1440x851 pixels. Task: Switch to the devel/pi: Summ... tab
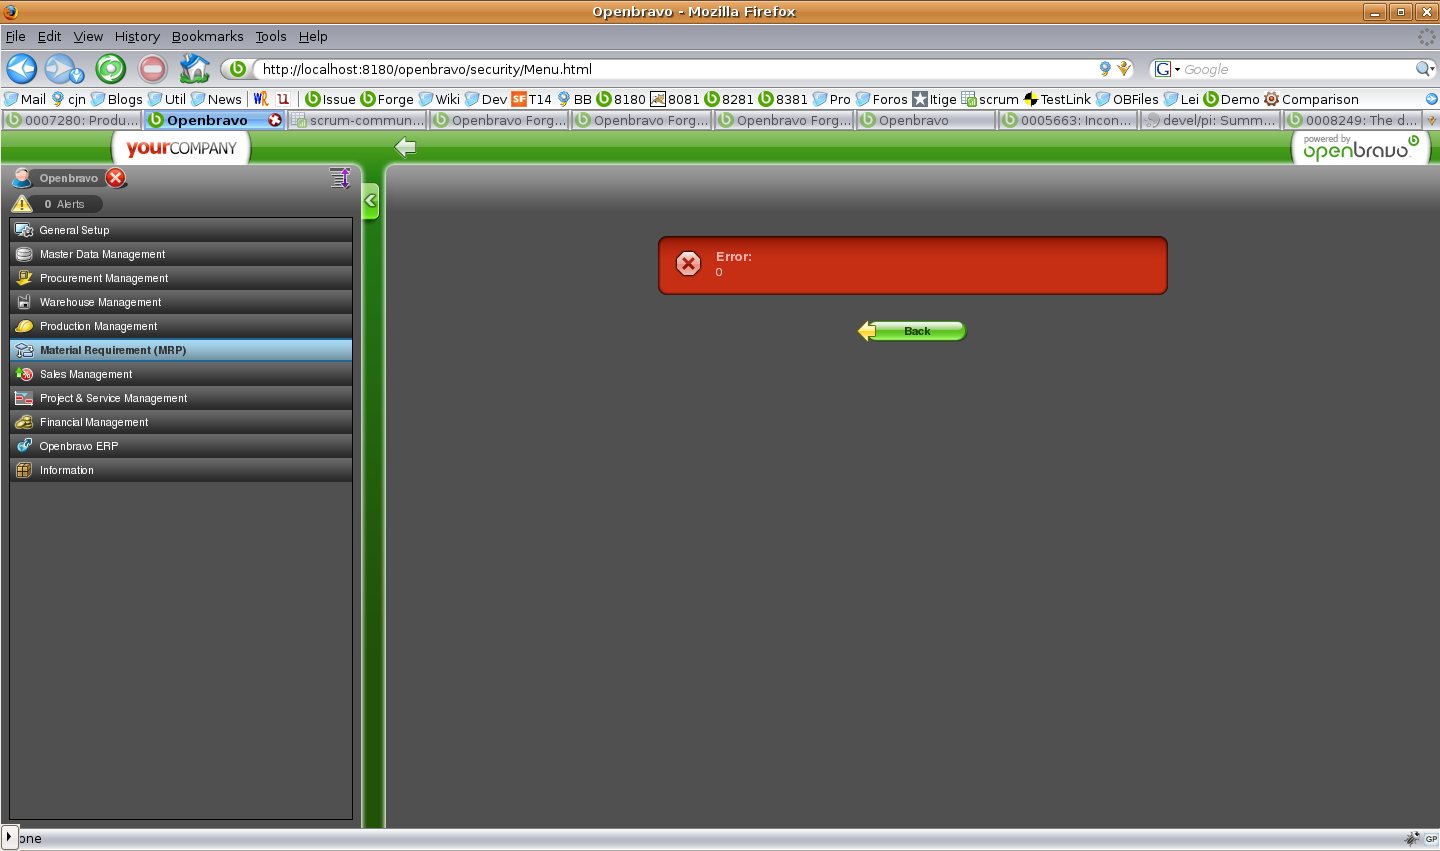[1211, 120]
